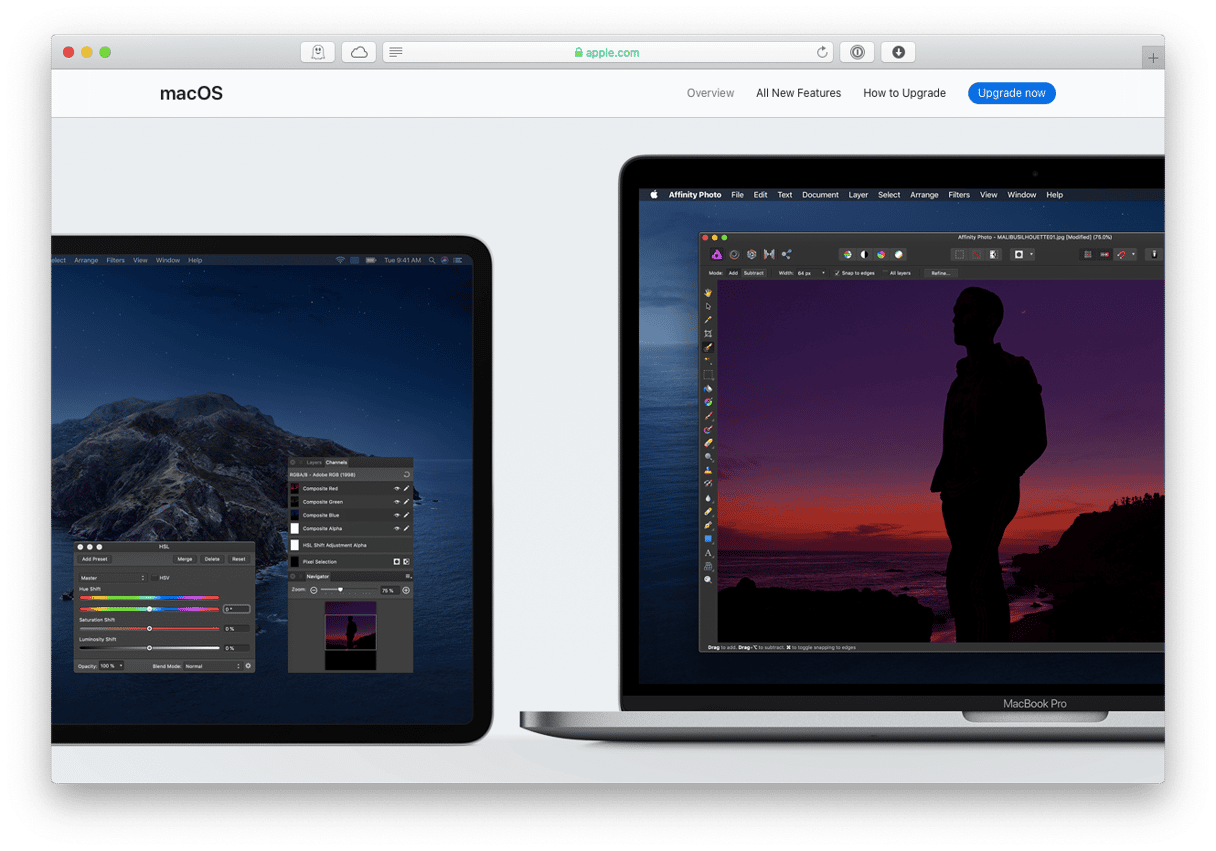Set selection mode to Subtract
Screen dimensions: 1216x851
[753, 273]
